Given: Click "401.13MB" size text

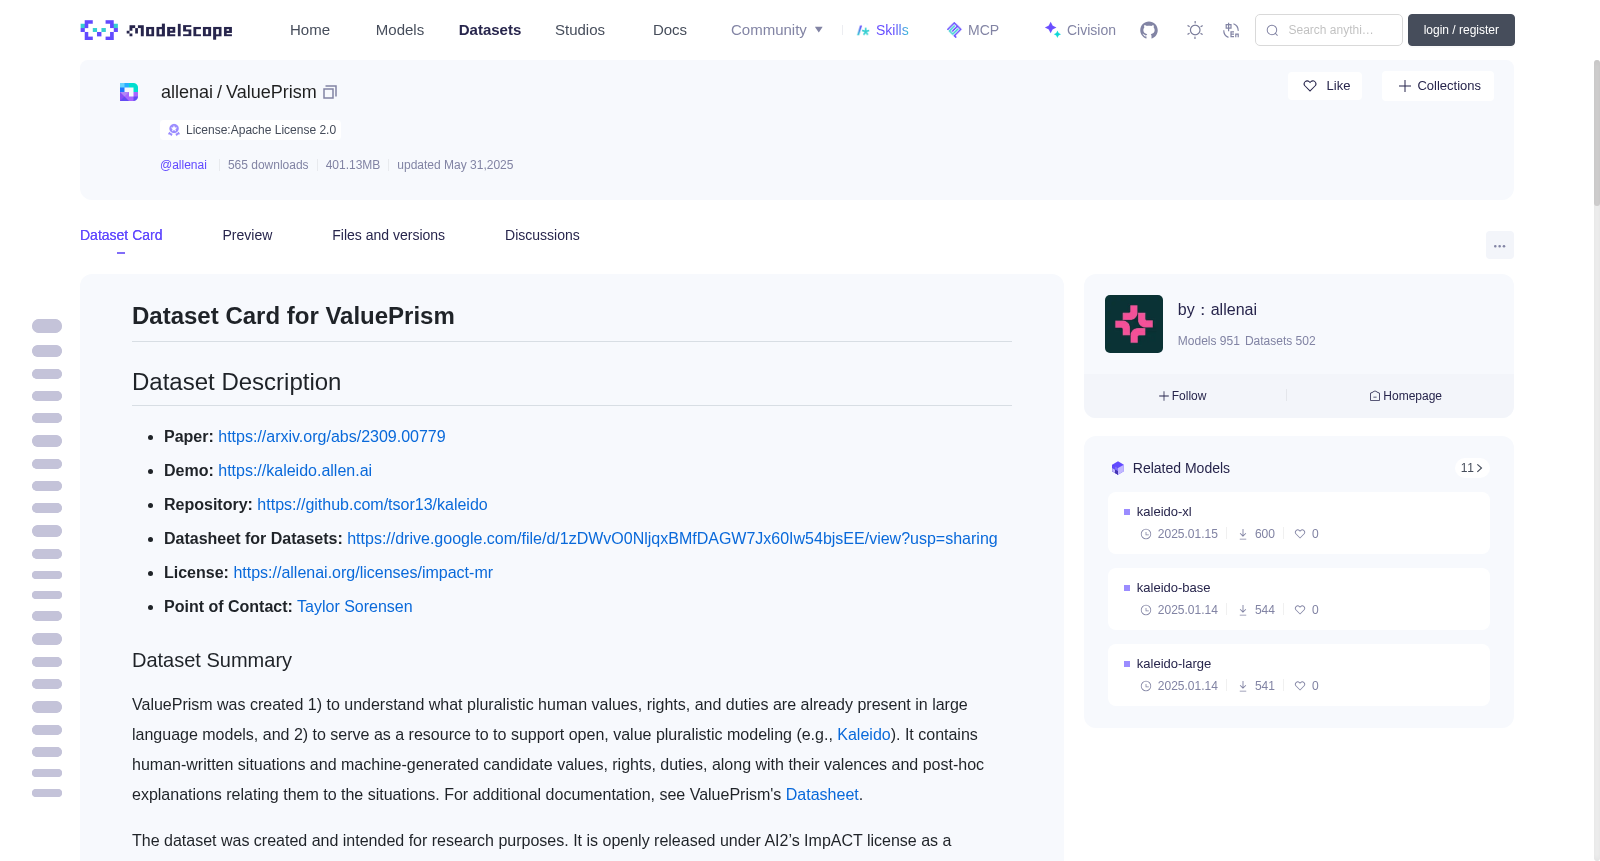Looking at the screenshot, I should [x=353, y=165].
